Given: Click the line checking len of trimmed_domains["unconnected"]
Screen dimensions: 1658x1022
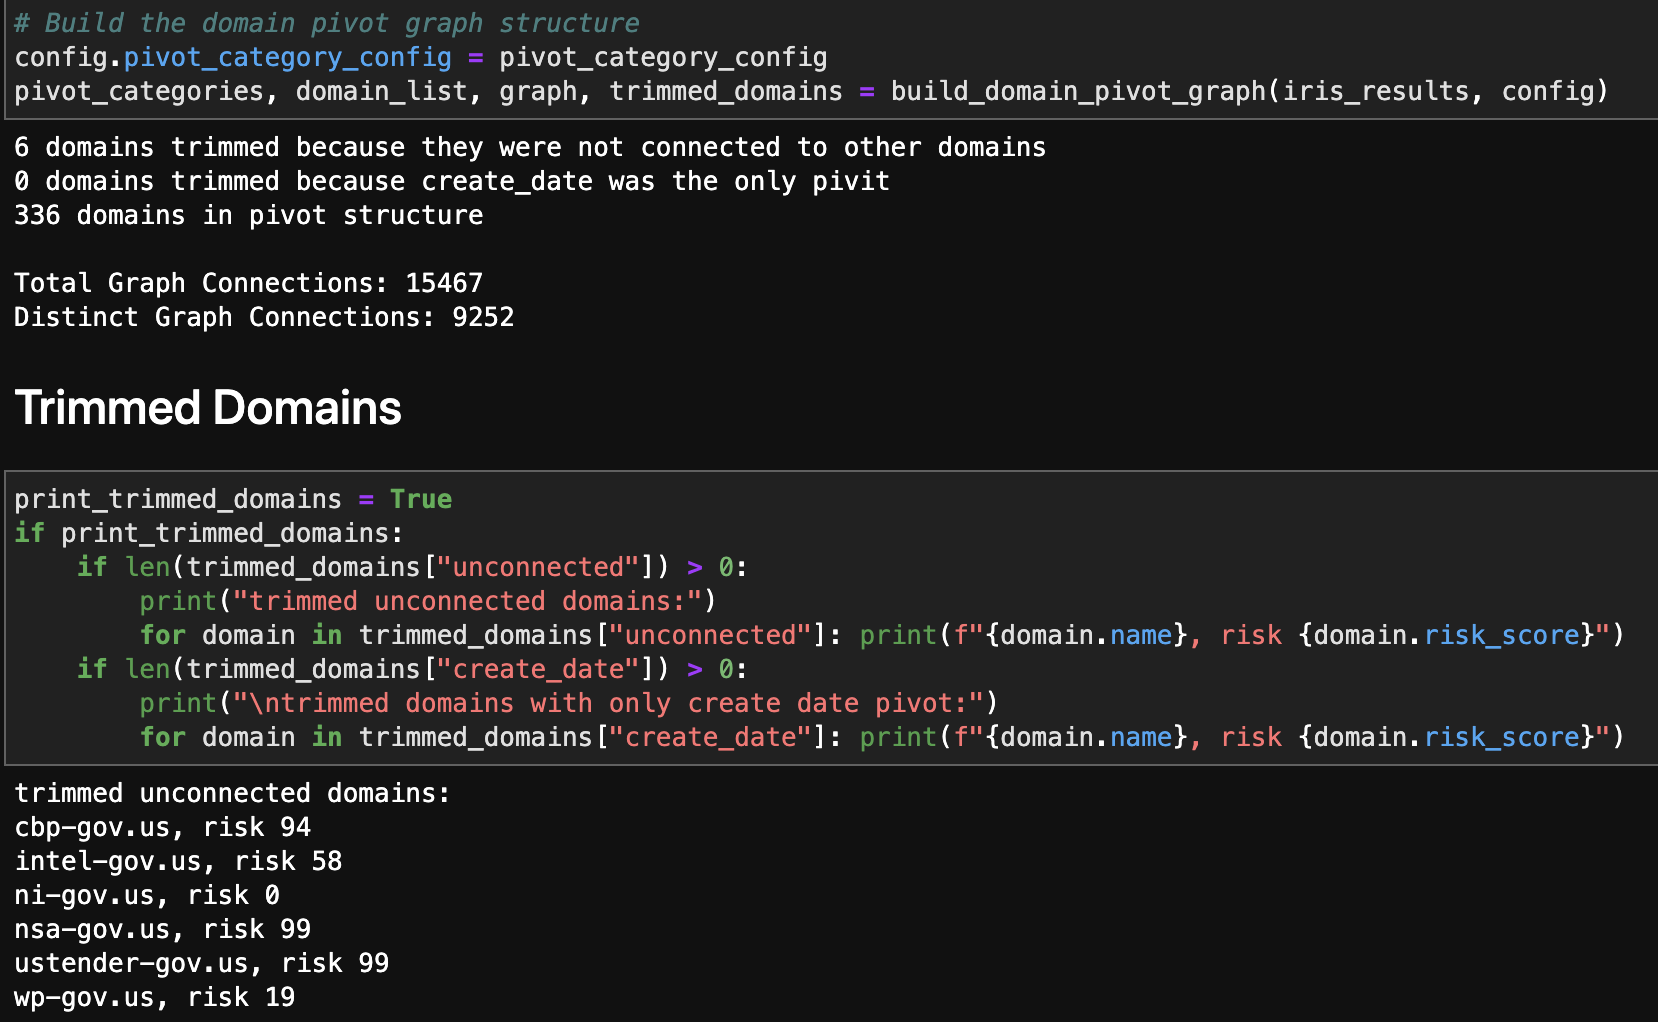Looking at the screenshot, I should [413, 567].
